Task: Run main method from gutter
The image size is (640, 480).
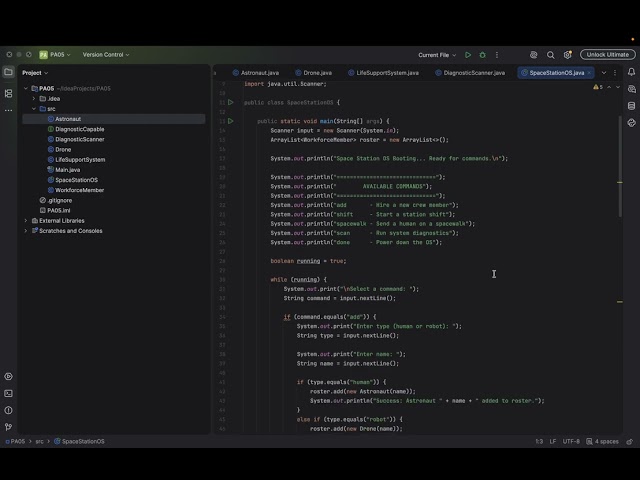Action: coord(231,121)
